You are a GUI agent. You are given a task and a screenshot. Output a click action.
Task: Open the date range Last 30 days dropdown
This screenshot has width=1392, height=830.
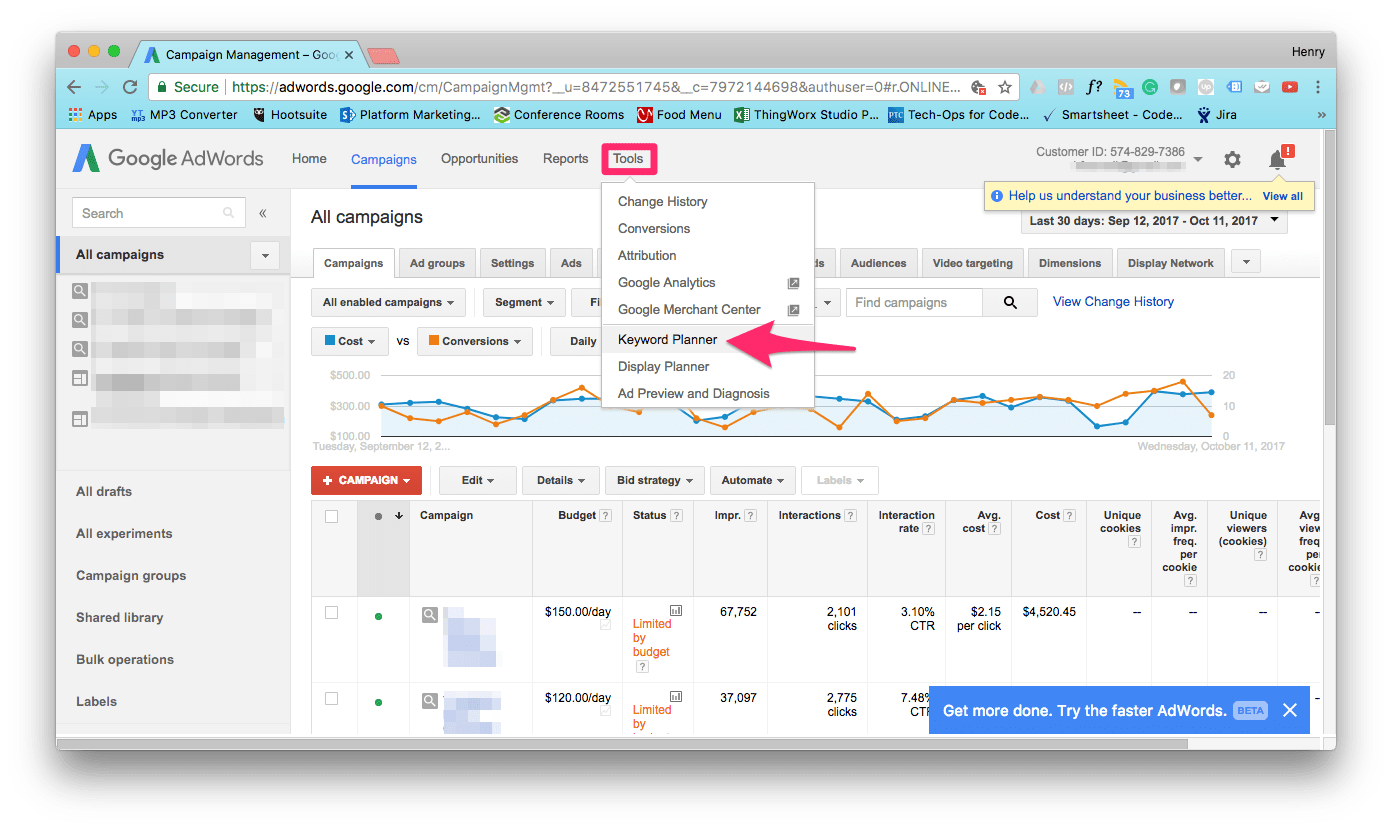tap(1154, 221)
